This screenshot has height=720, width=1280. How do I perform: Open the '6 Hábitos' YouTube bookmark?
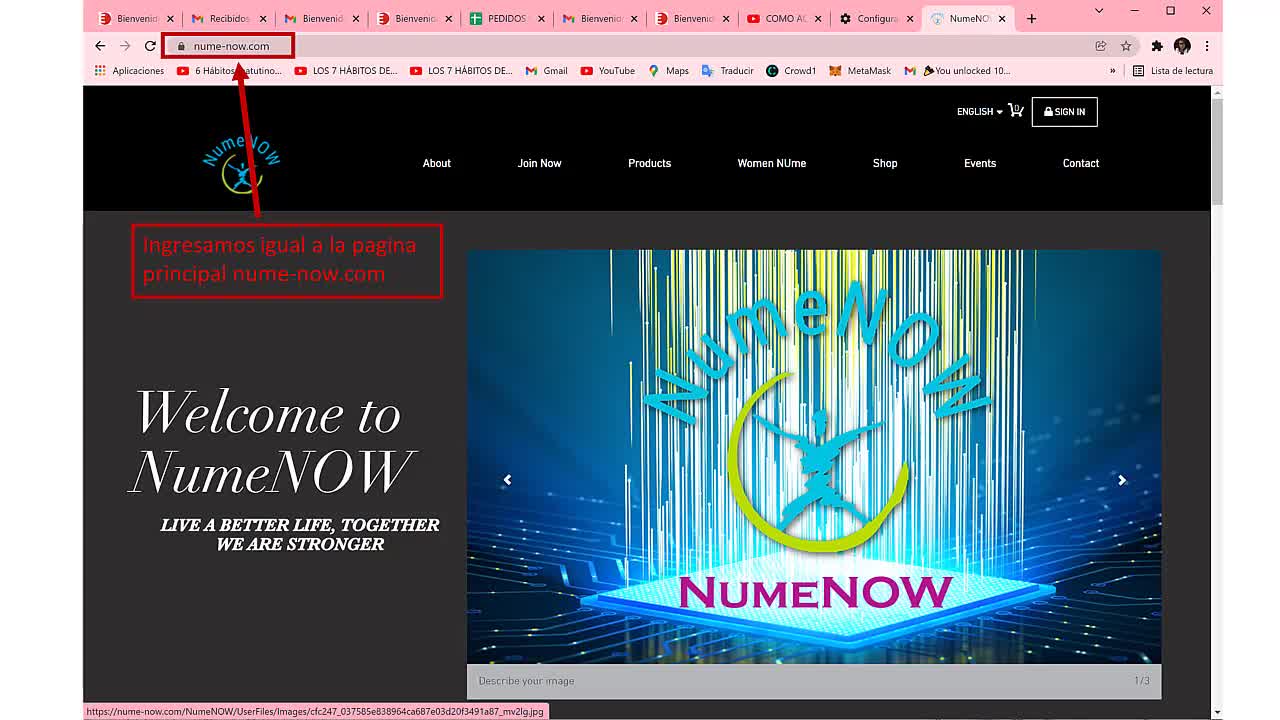point(229,71)
